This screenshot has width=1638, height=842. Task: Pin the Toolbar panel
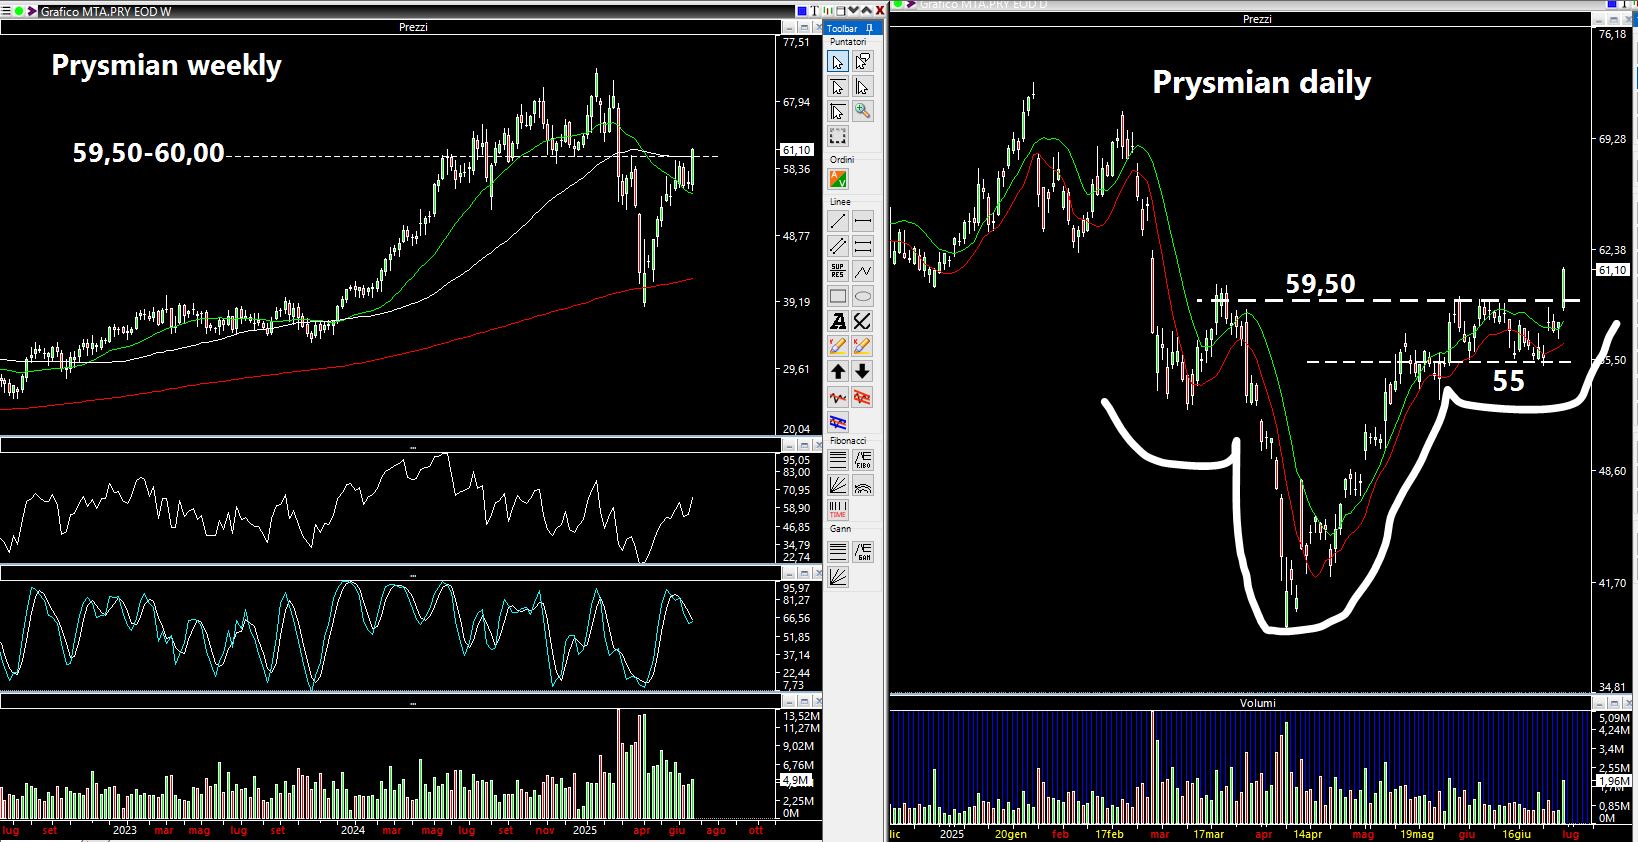coord(870,28)
